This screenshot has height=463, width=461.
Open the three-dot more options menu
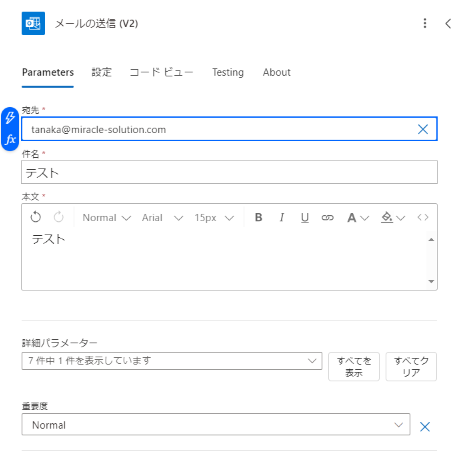tap(425, 23)
